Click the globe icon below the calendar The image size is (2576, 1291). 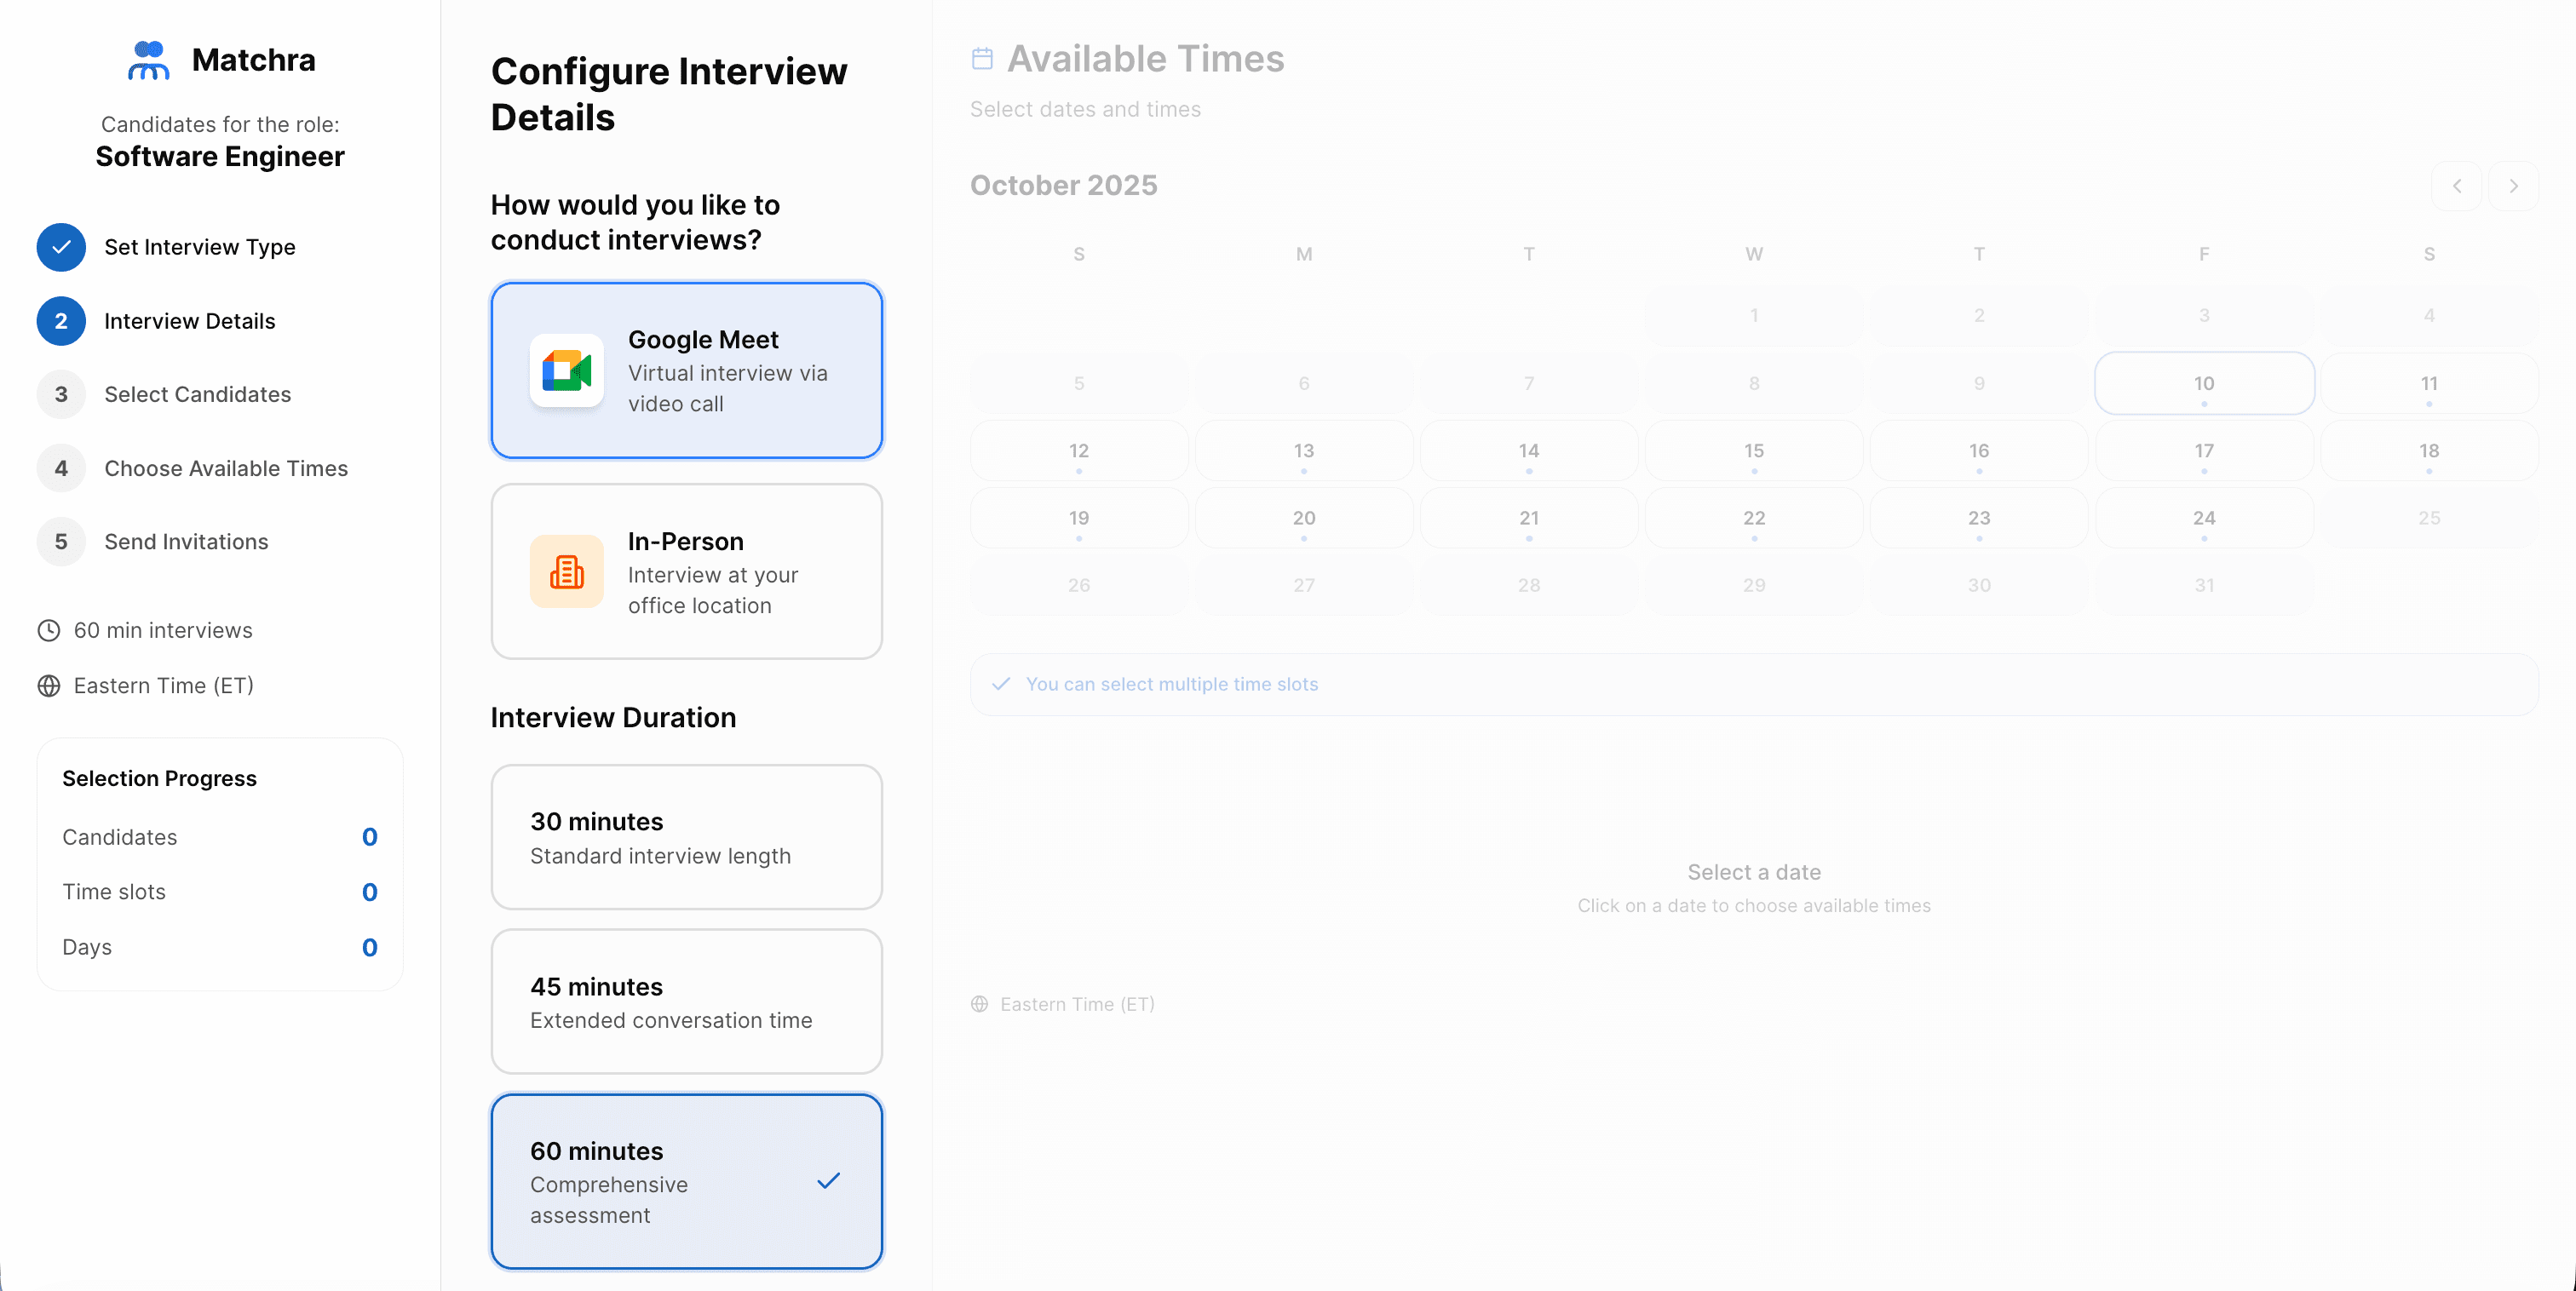979,1004
